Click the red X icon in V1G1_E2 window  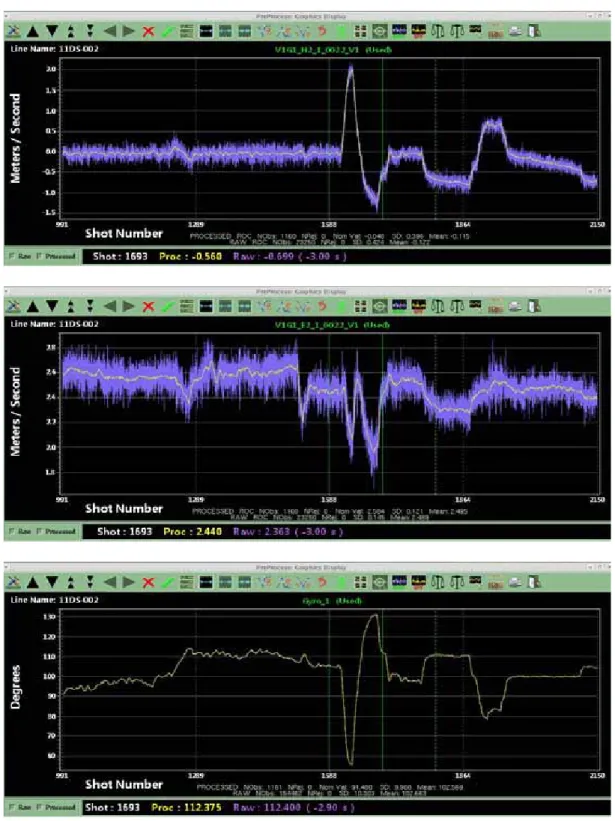[149, 307]
